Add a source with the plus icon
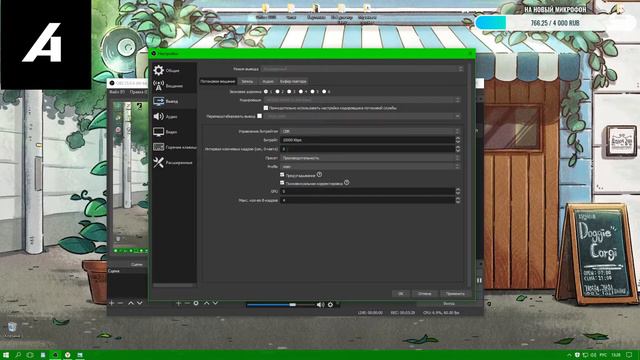 point(178,303)
